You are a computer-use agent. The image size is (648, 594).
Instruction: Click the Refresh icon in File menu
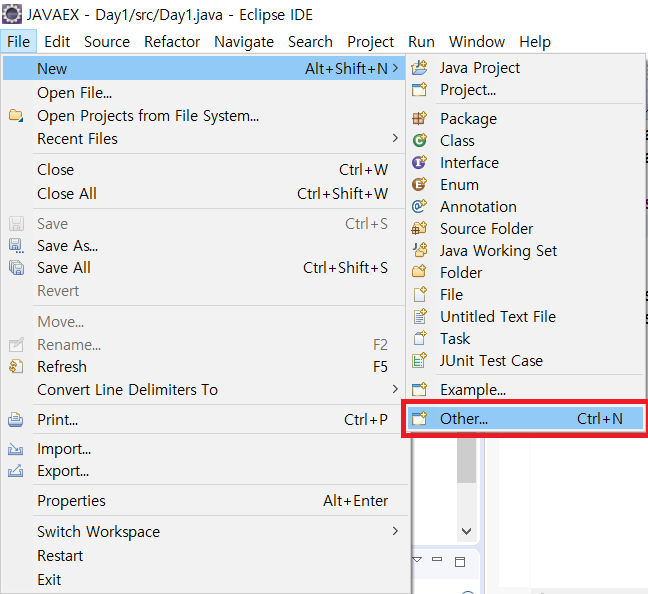point(16,366)
